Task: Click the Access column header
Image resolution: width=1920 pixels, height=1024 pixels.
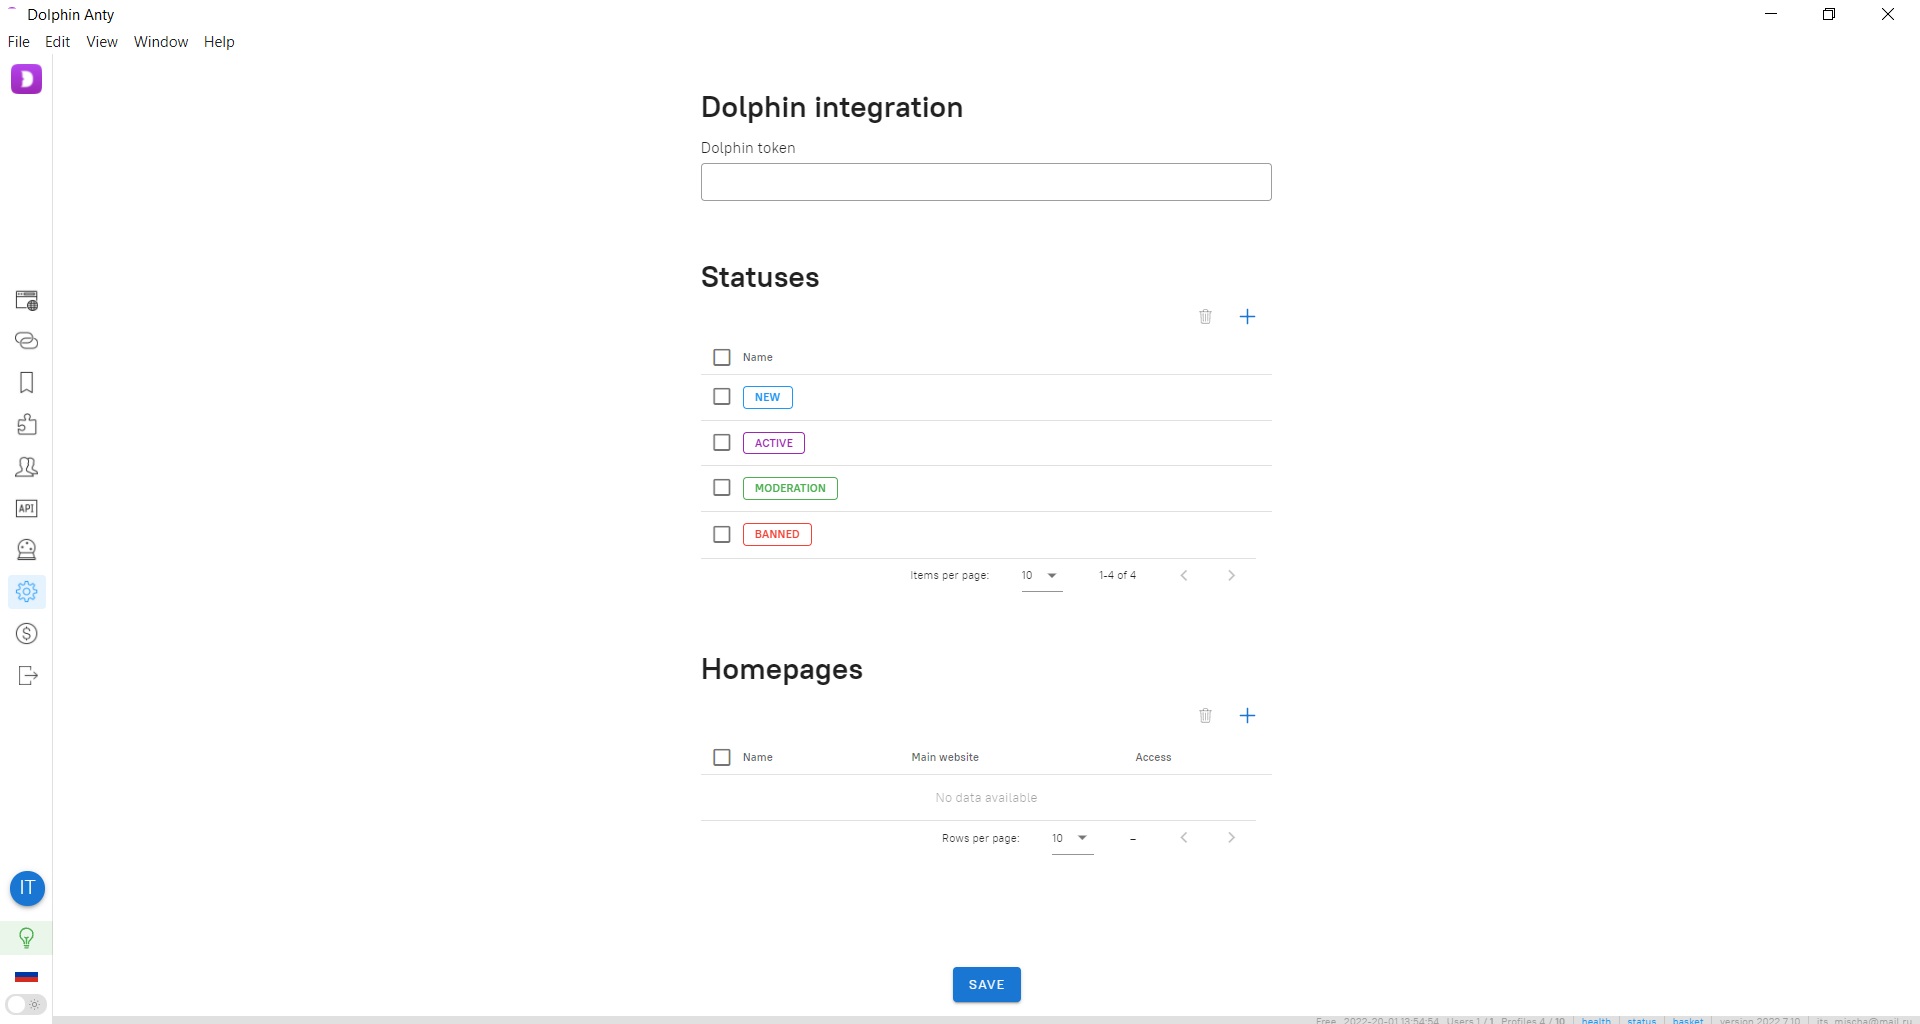Action: click(1153, 757)
